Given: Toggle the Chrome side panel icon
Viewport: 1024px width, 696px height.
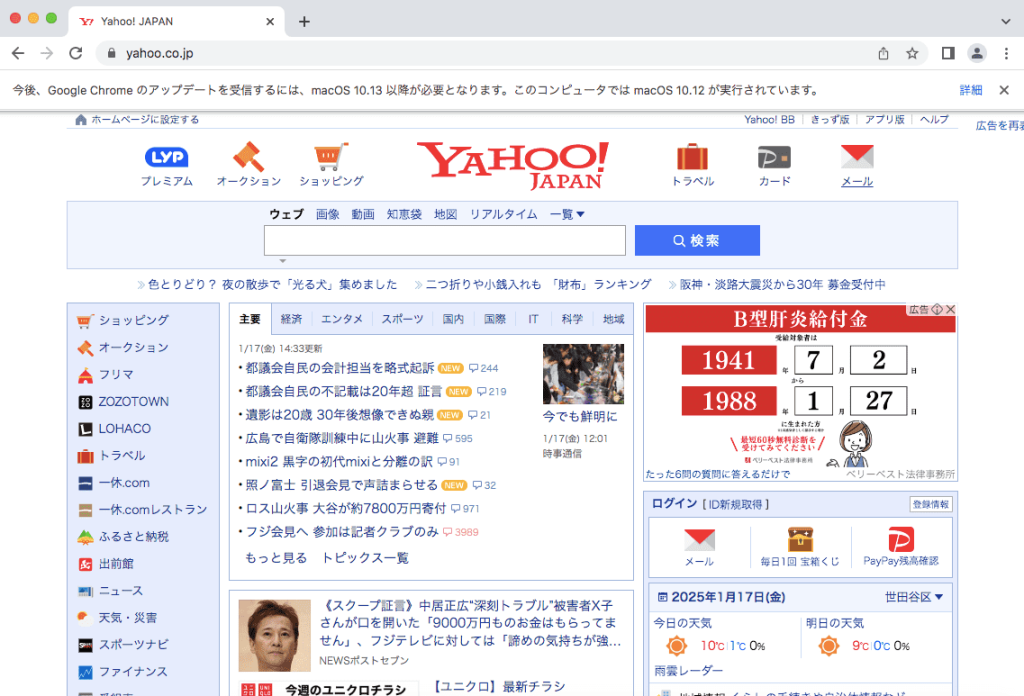Looking at the screenshot, I should pos(948,54).
